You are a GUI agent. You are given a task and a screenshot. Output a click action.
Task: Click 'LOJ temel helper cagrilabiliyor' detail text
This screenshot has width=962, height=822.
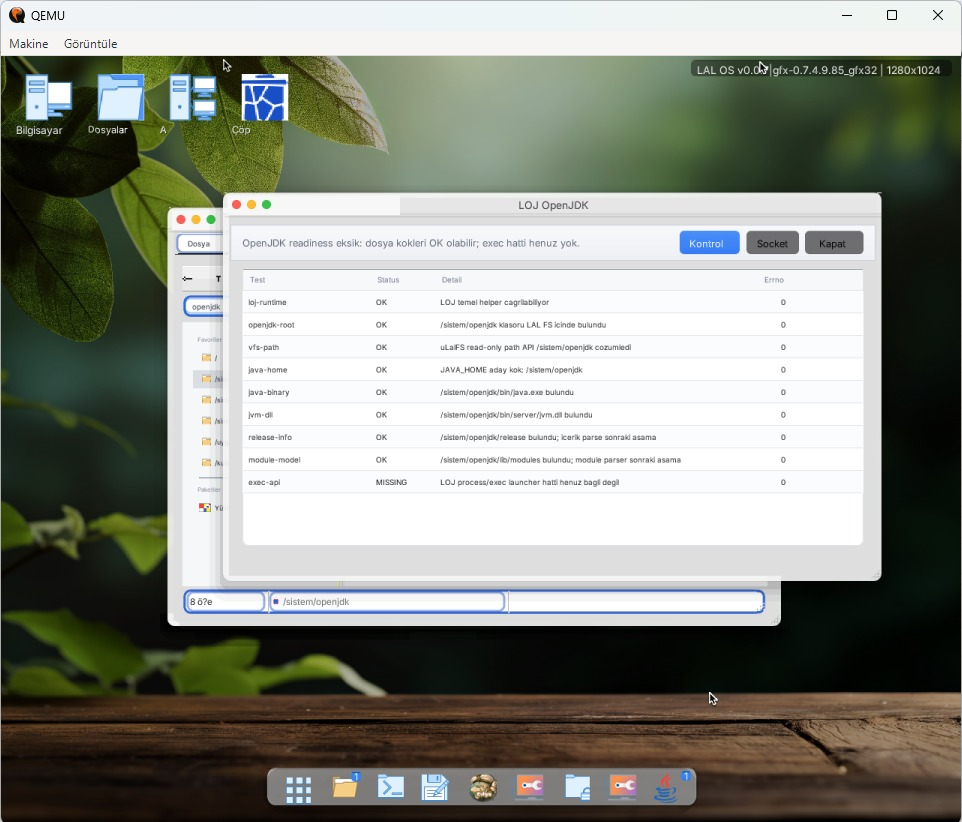[x=494, y=302]
